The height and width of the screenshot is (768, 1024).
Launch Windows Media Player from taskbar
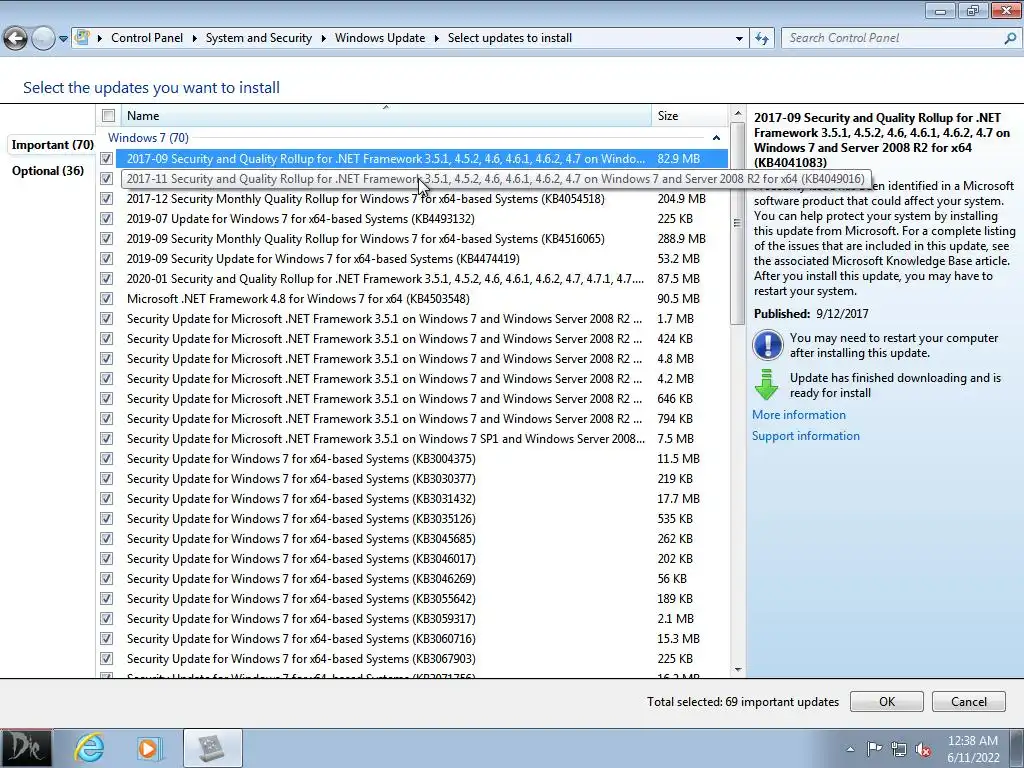click(x=148, y=748)
